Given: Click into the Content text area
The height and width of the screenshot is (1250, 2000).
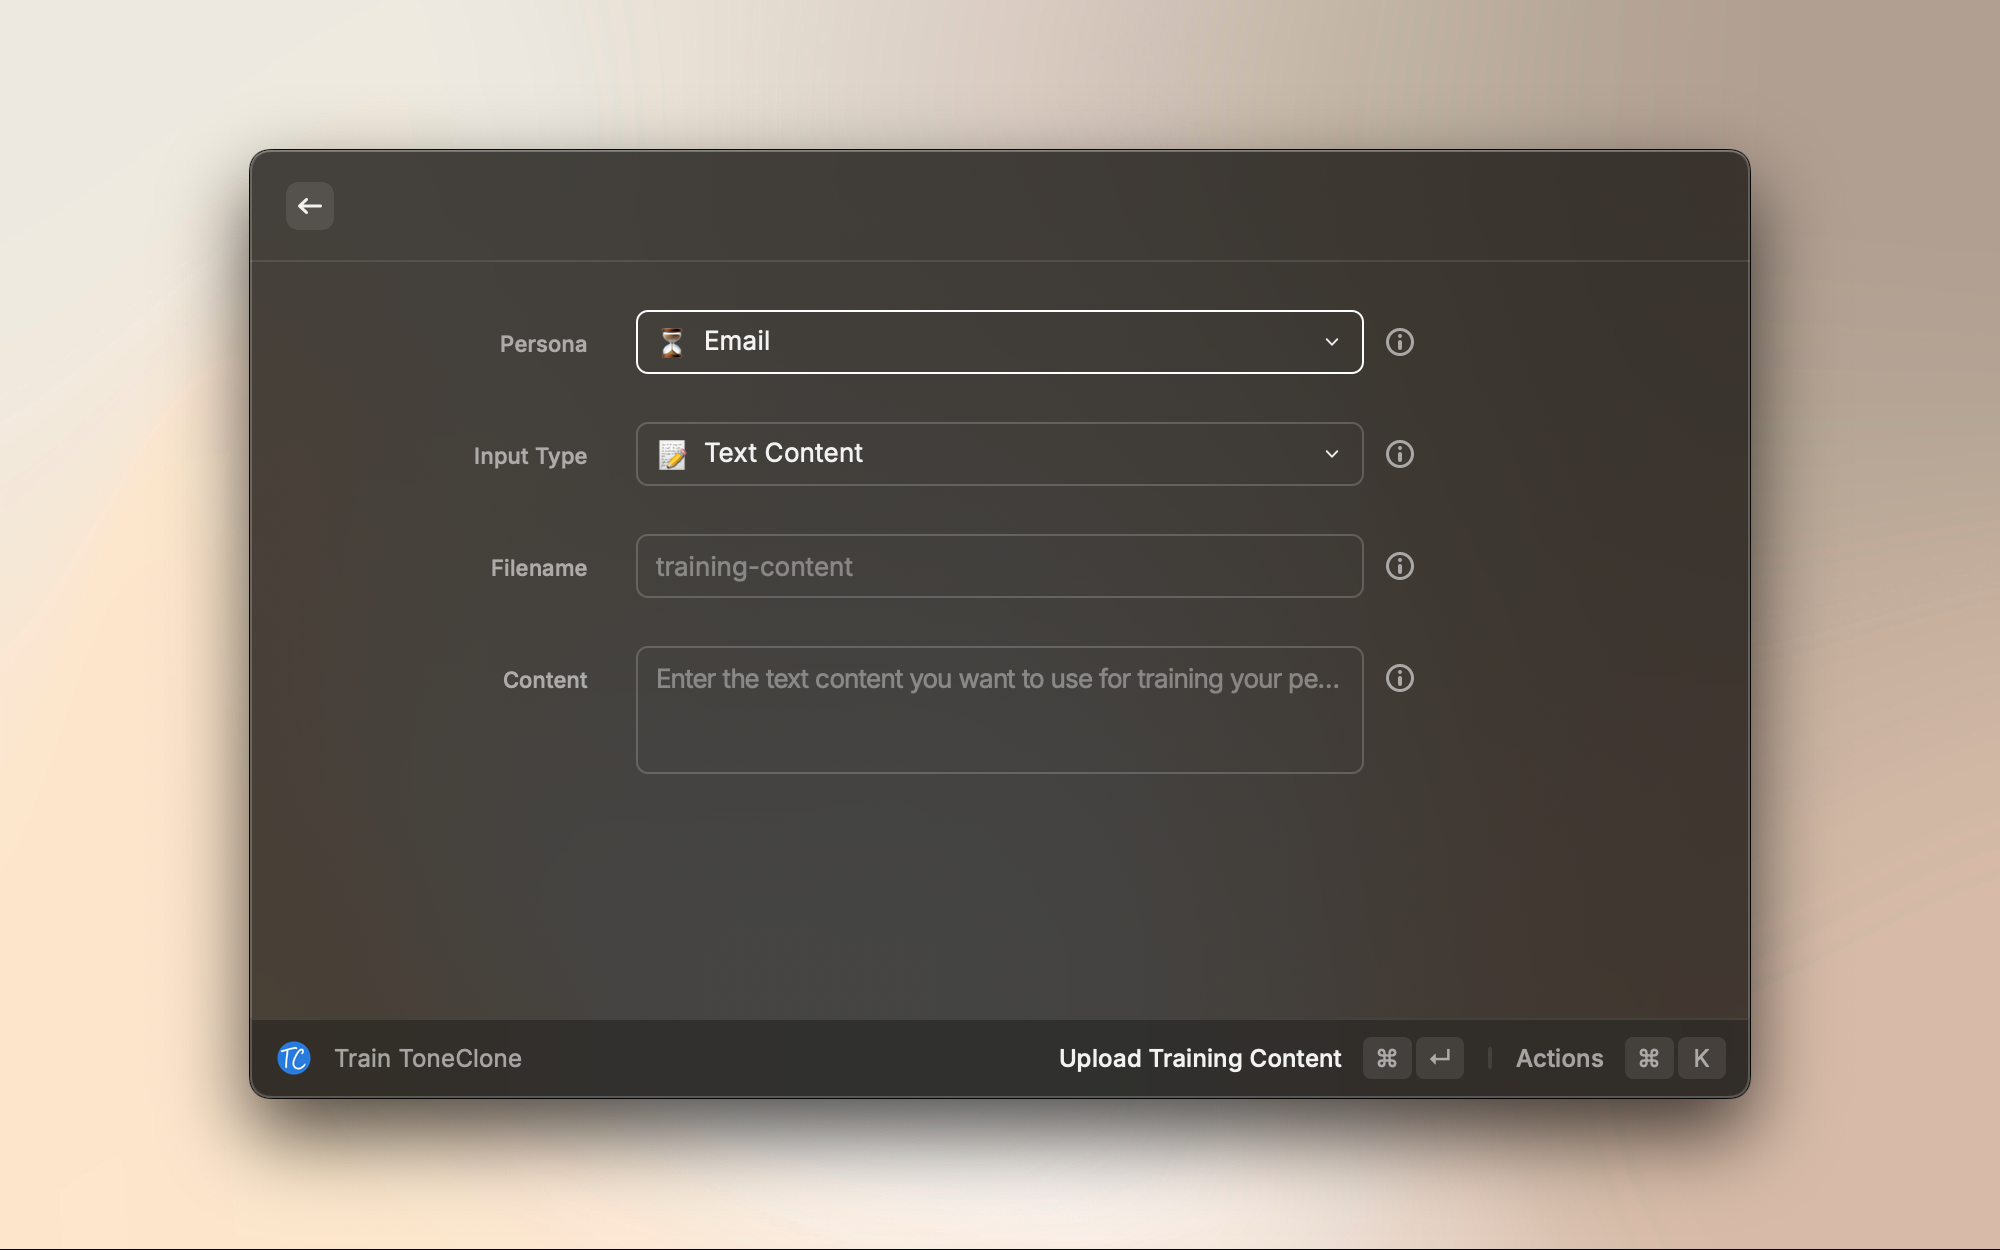Looking at the screenshot, I should click(x=998, y=710).
